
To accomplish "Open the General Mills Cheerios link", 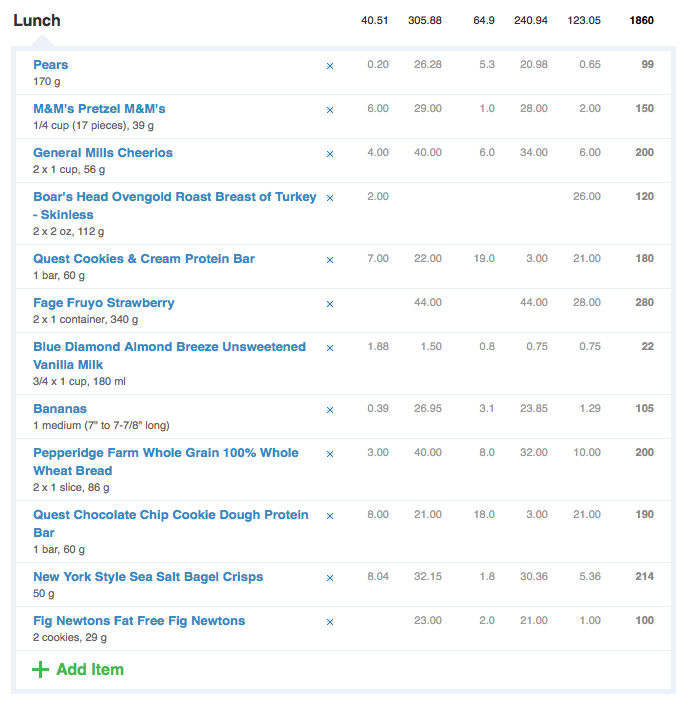I will 102,153.
